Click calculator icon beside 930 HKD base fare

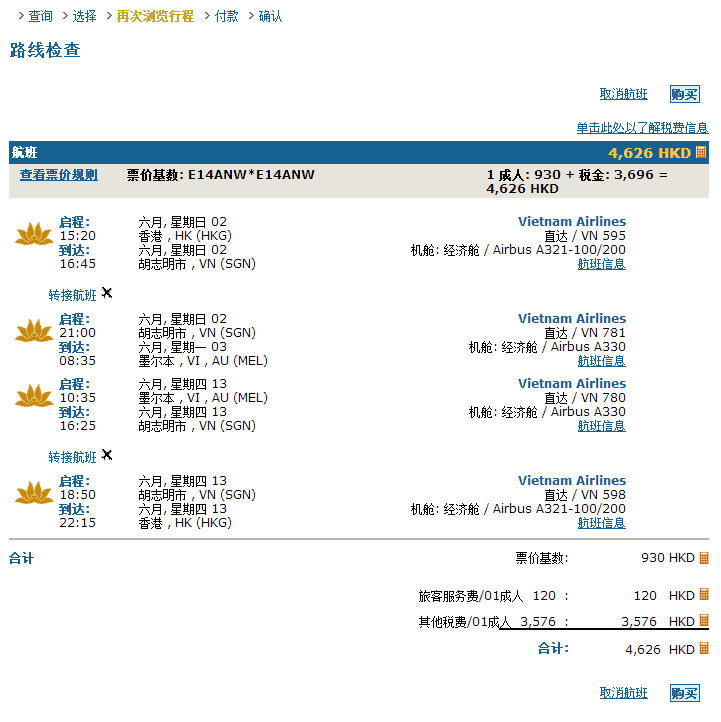(x=703, y=558)
